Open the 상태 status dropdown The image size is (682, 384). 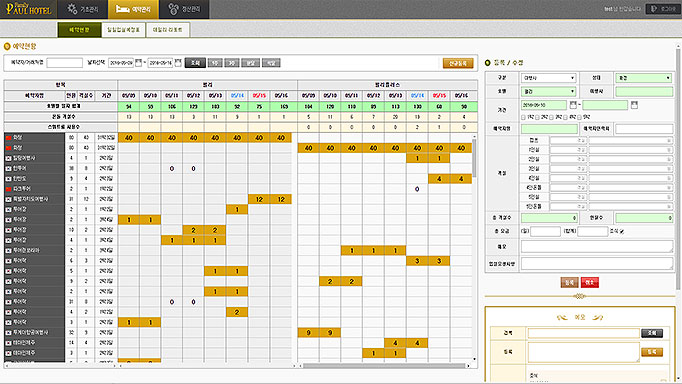pyautogui.click(x=644, y=78)
